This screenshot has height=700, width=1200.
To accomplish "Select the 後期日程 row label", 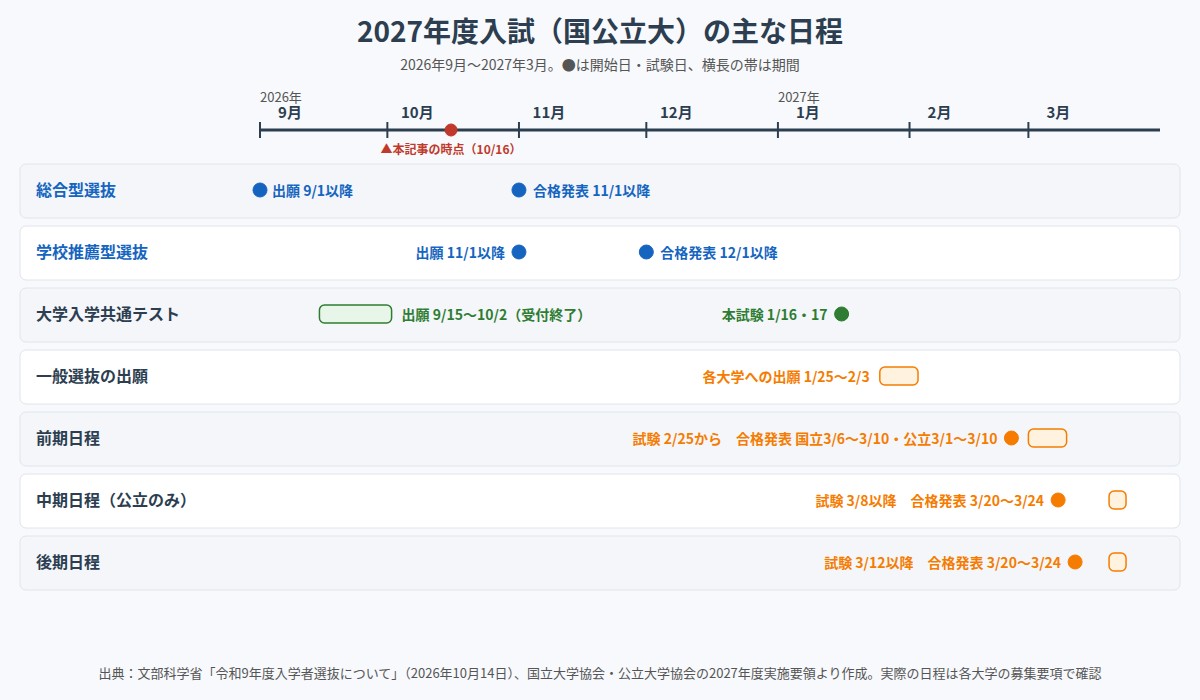I will pyautogui.click(x=68, y=562).
